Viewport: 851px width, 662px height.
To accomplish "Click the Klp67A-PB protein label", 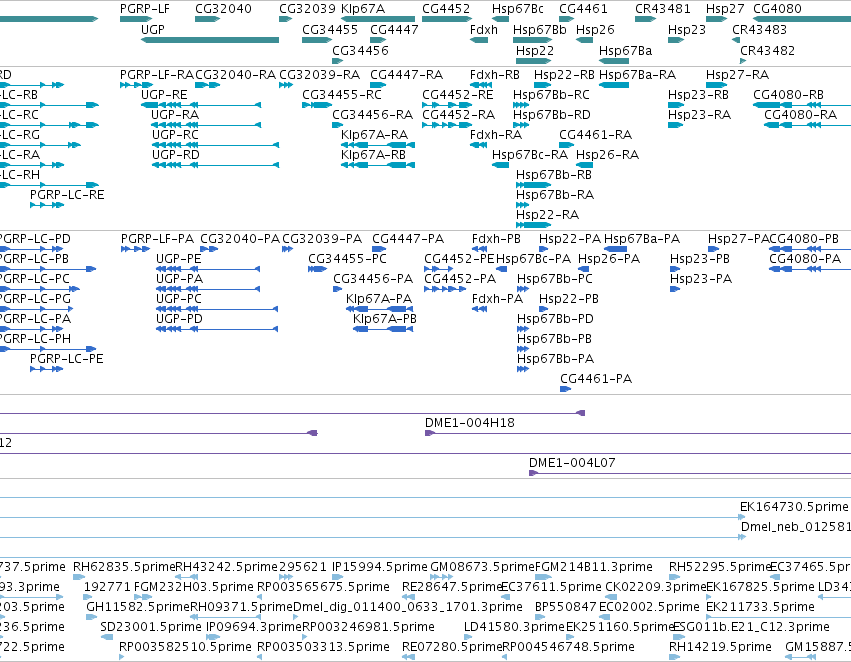I will pos(385,319).
